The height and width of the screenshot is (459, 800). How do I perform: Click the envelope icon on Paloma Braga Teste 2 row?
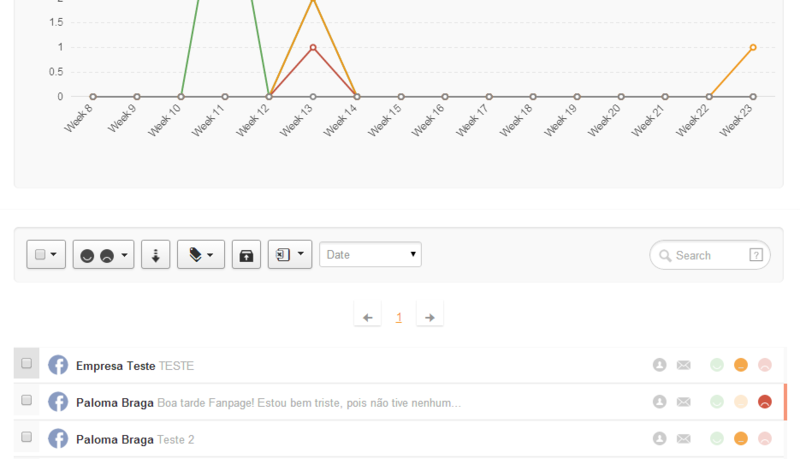tap(684, 438)
